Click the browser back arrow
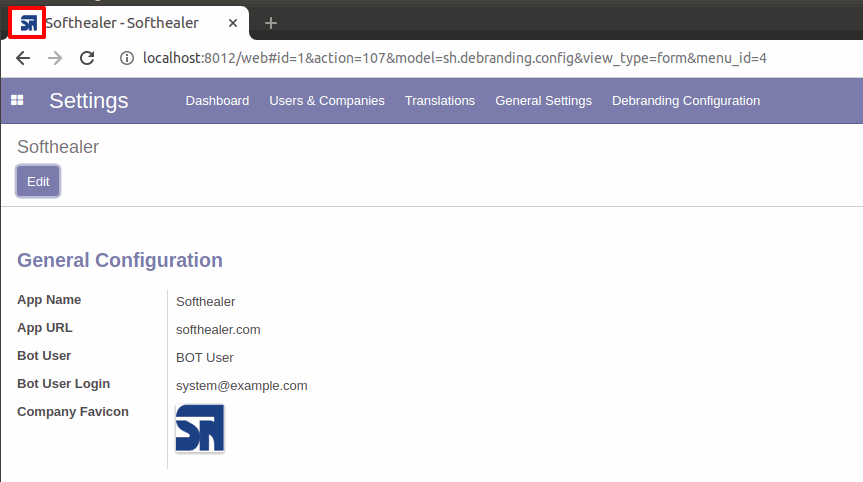The image size is (863, 482). (23, 58)
